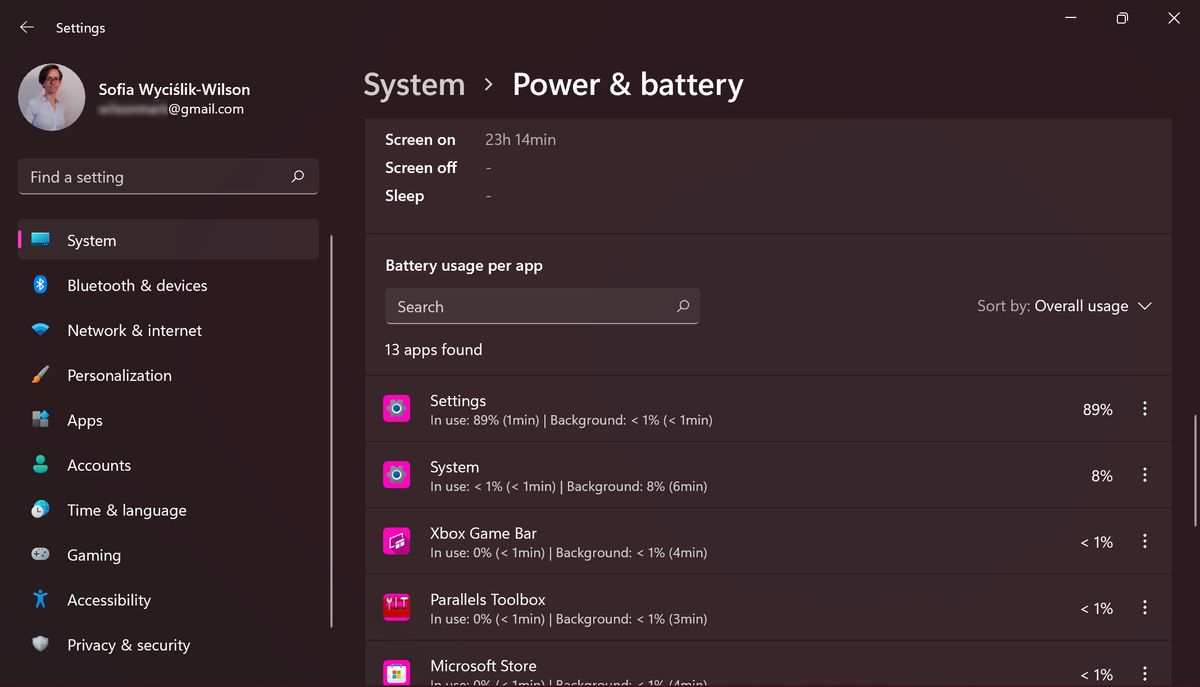1200x687 pixels.
Task: Click the Microsoft Store app icon
Action: (396, 671)
